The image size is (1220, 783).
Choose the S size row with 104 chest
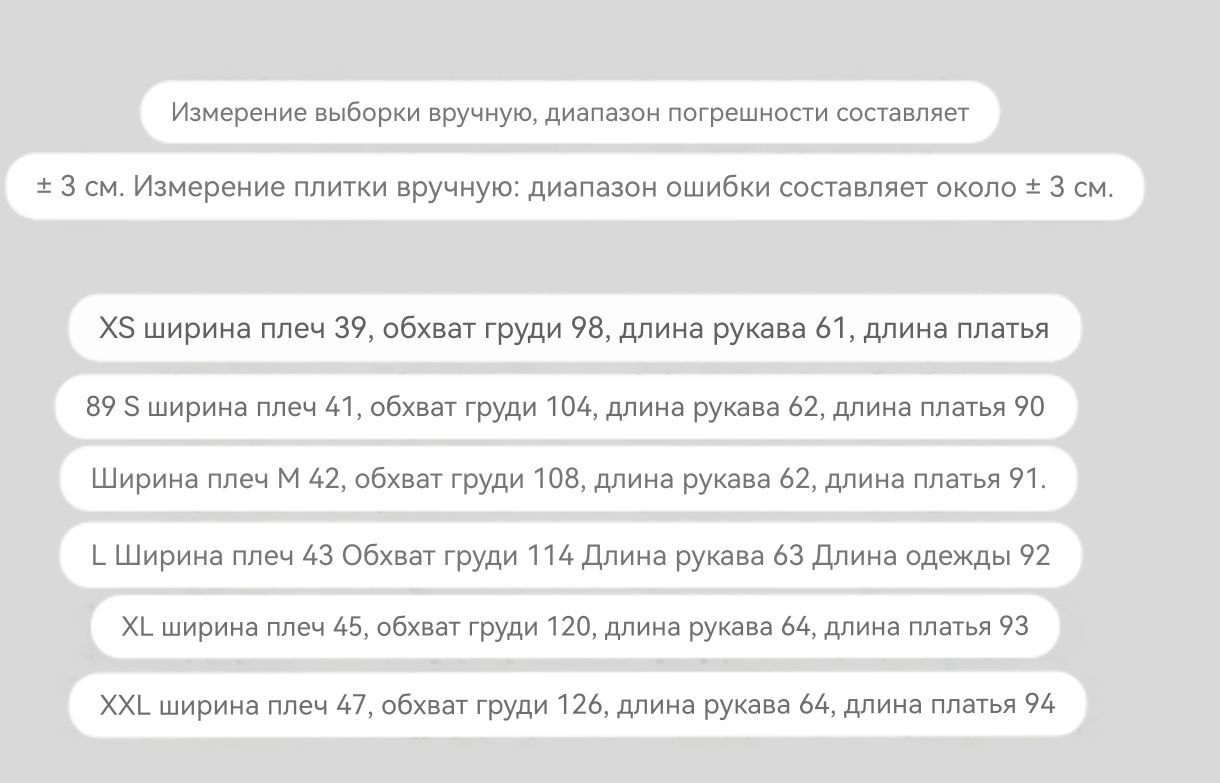(566, 407)
